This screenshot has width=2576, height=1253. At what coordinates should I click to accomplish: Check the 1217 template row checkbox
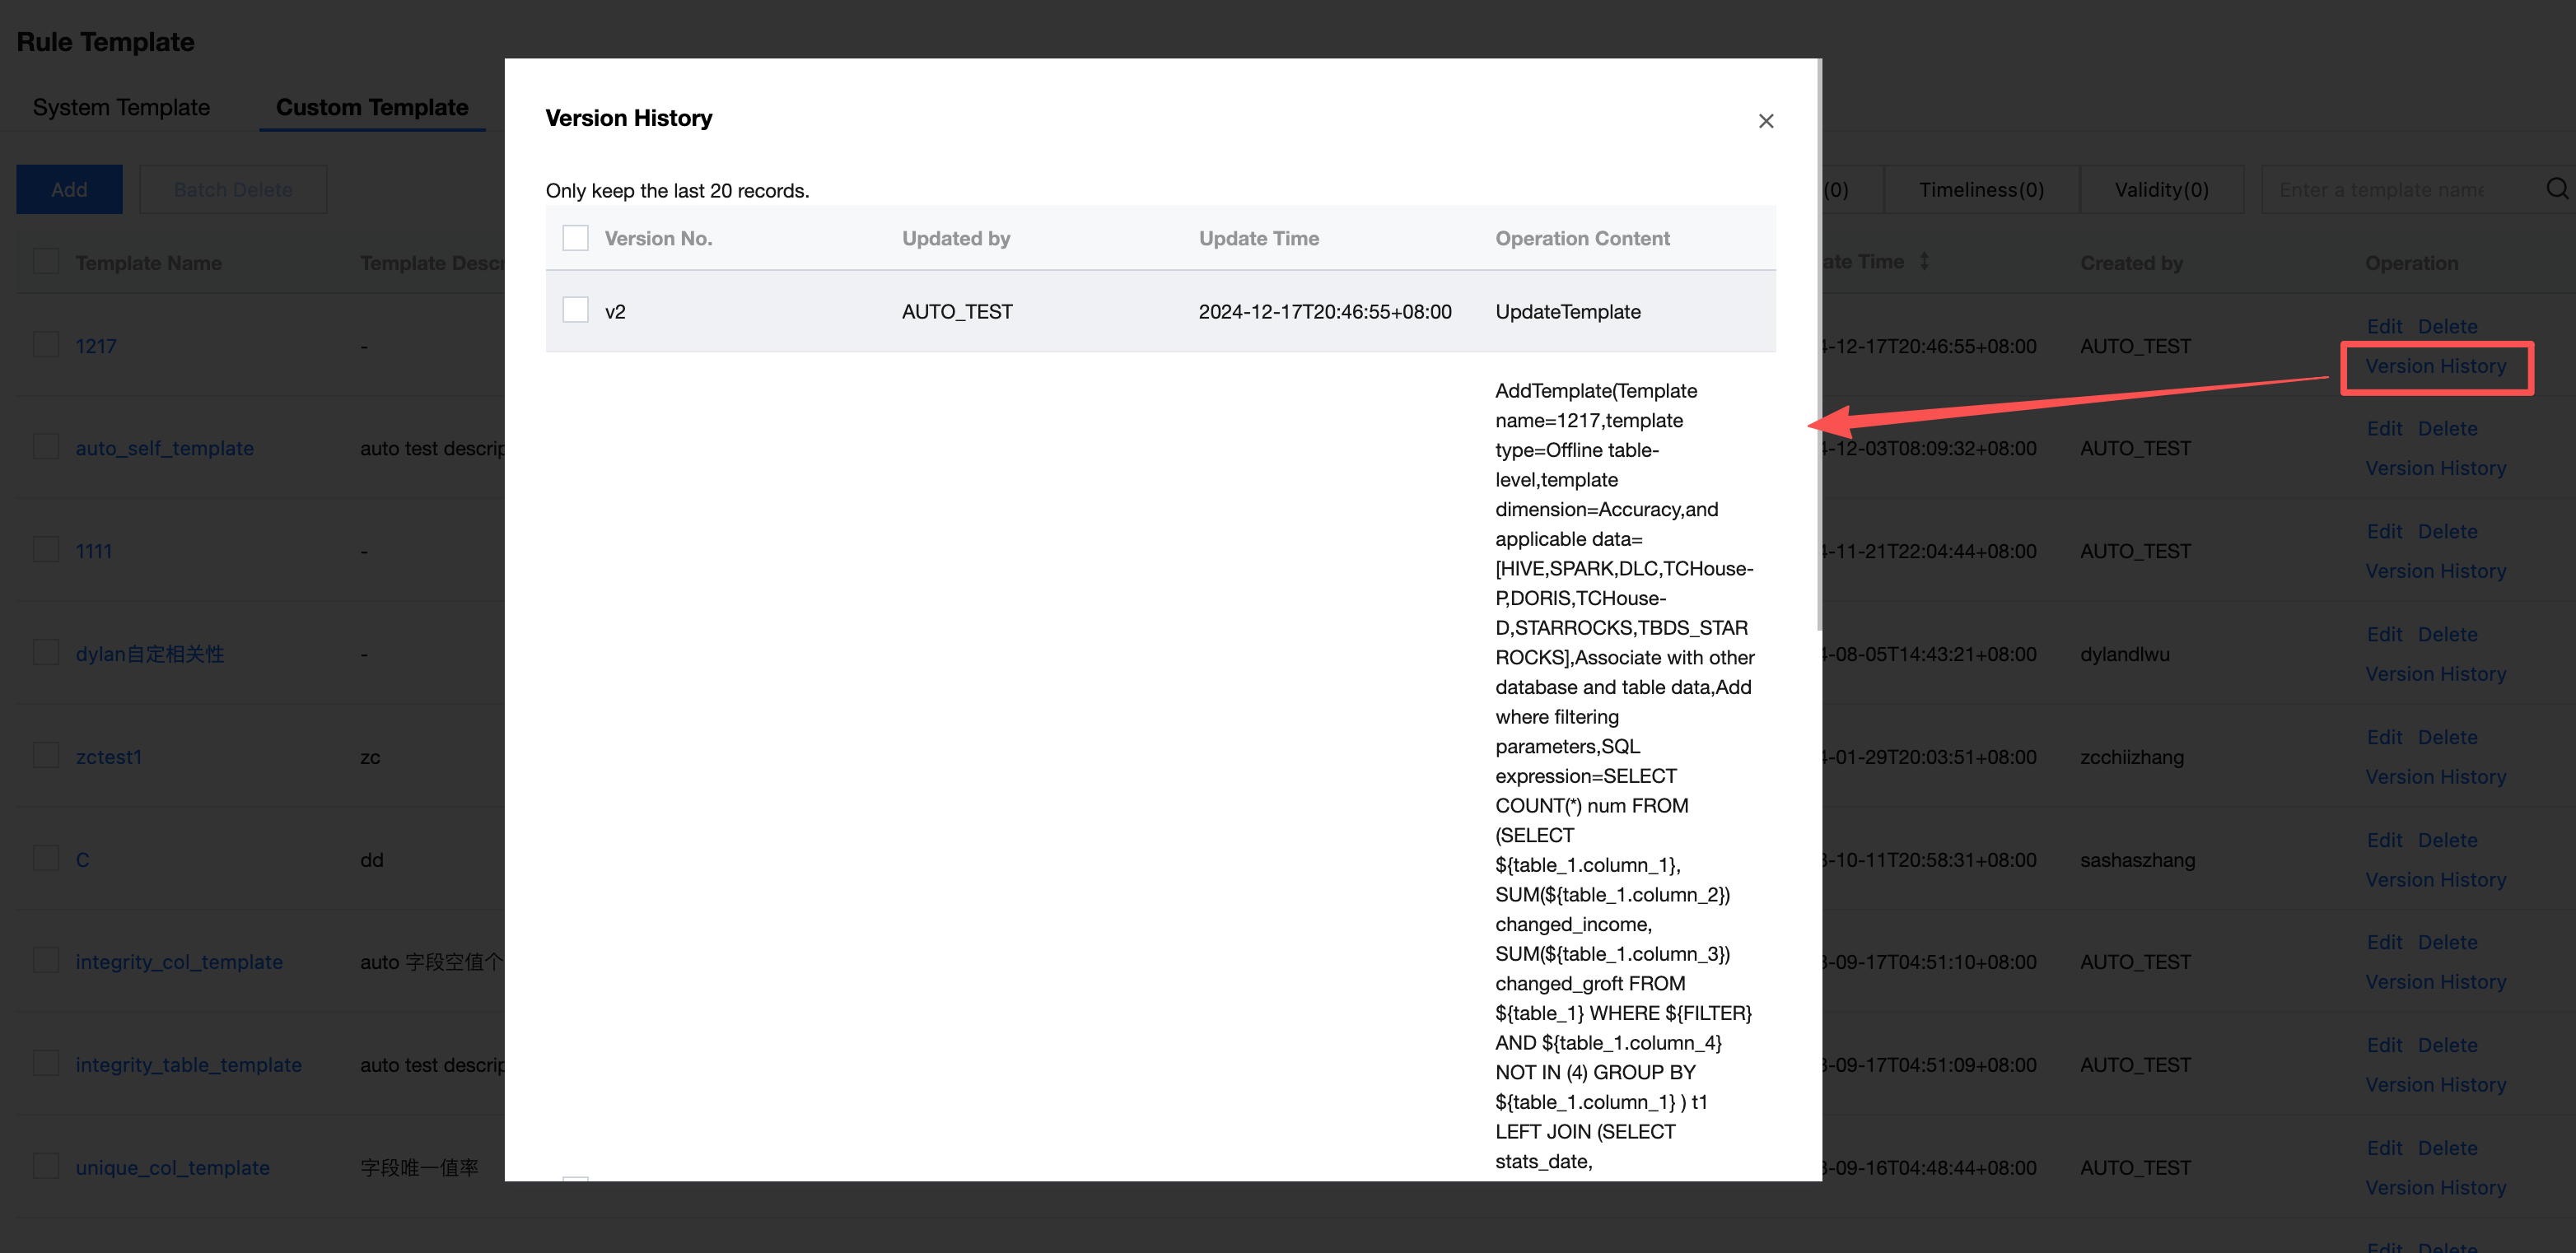click(x=46, y=345)
